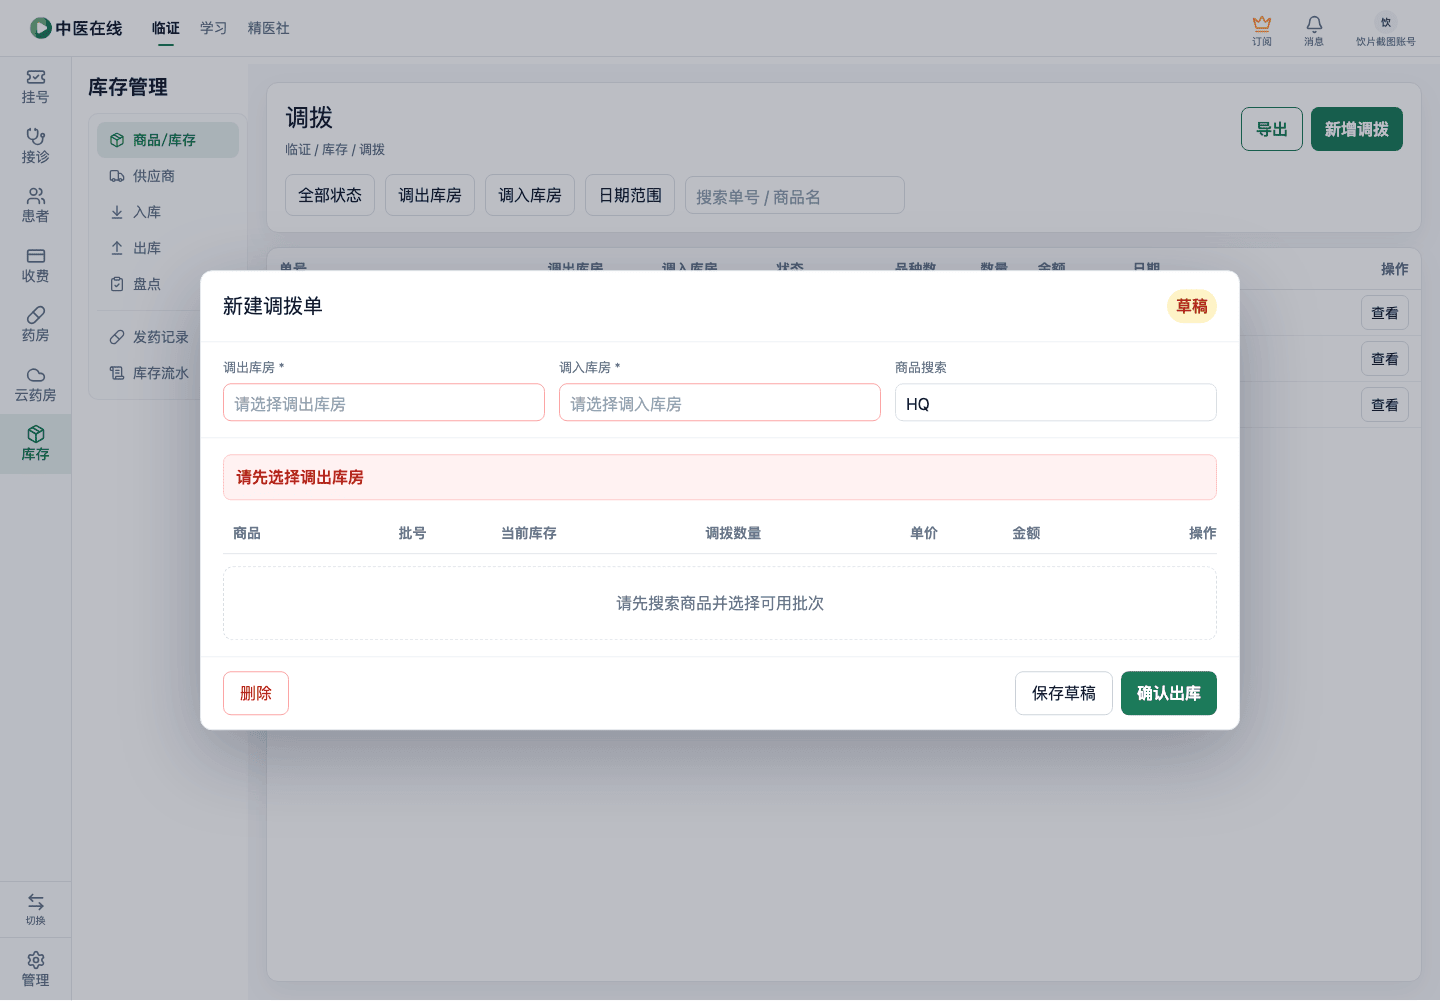The width and height of the screenshot is (1440, 1001).
Task: Click the 批号 column header
Action: 412,533
